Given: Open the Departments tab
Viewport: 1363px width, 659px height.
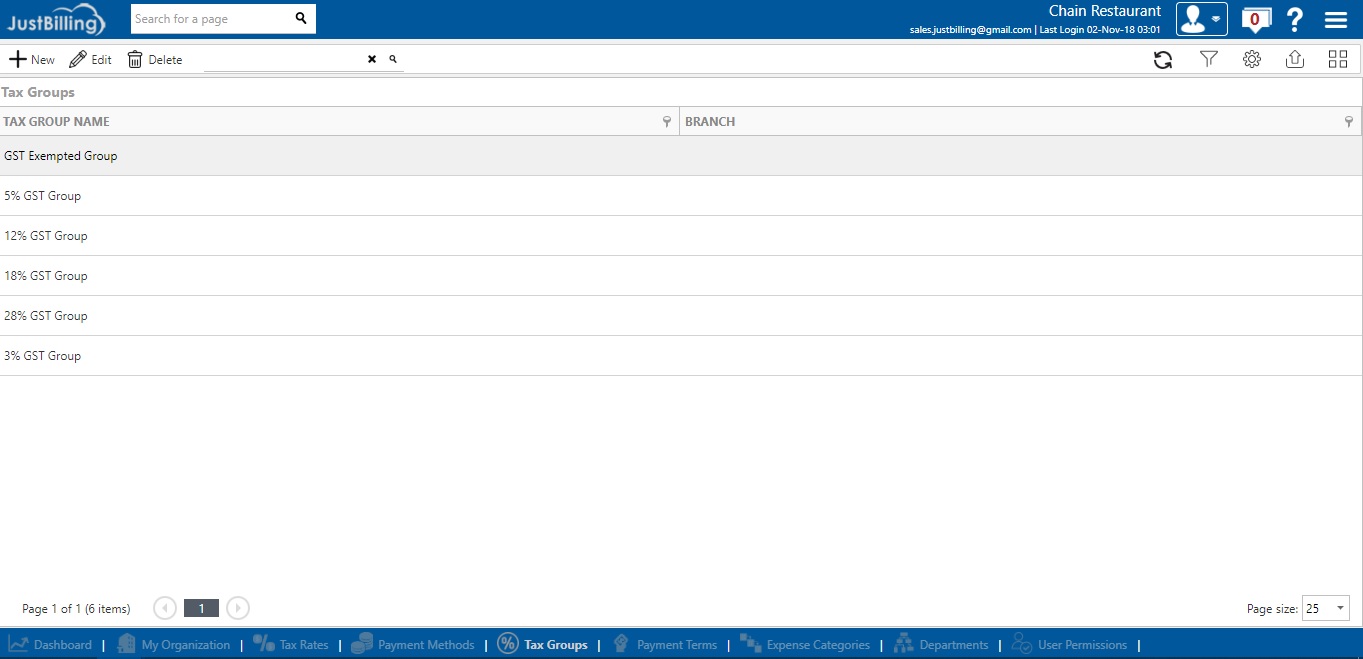Looking at the screenshot, I should point(941,645).
